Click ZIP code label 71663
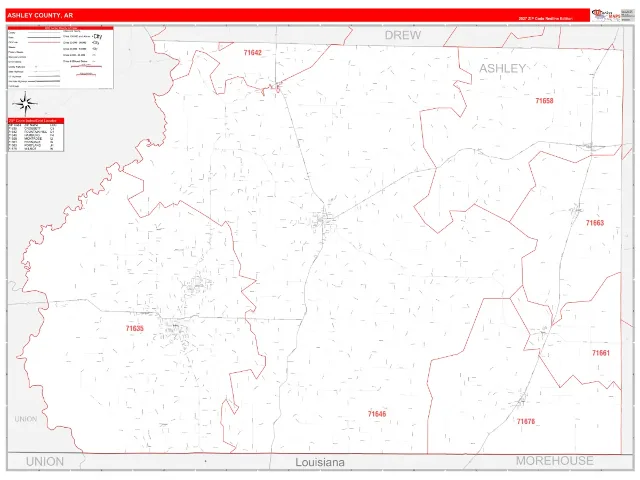640x480 pixels. (x=595, y=223)
